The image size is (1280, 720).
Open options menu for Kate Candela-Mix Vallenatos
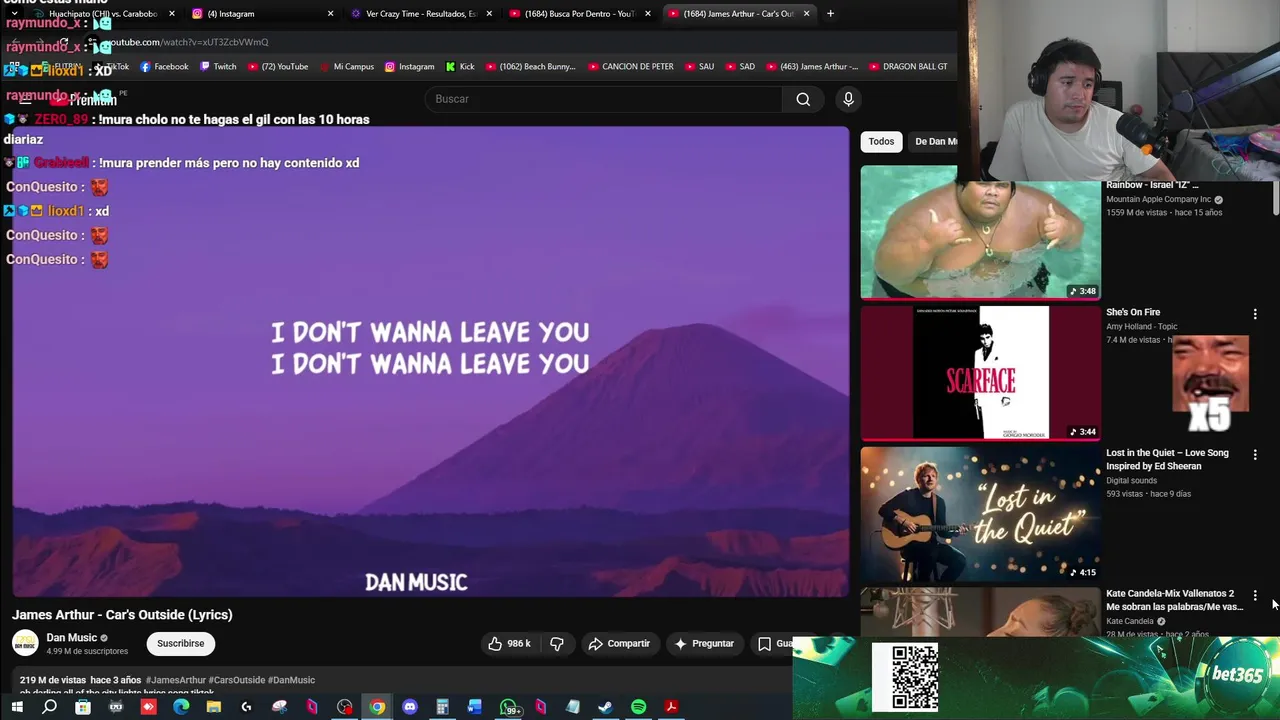(x=1255, y=595)
